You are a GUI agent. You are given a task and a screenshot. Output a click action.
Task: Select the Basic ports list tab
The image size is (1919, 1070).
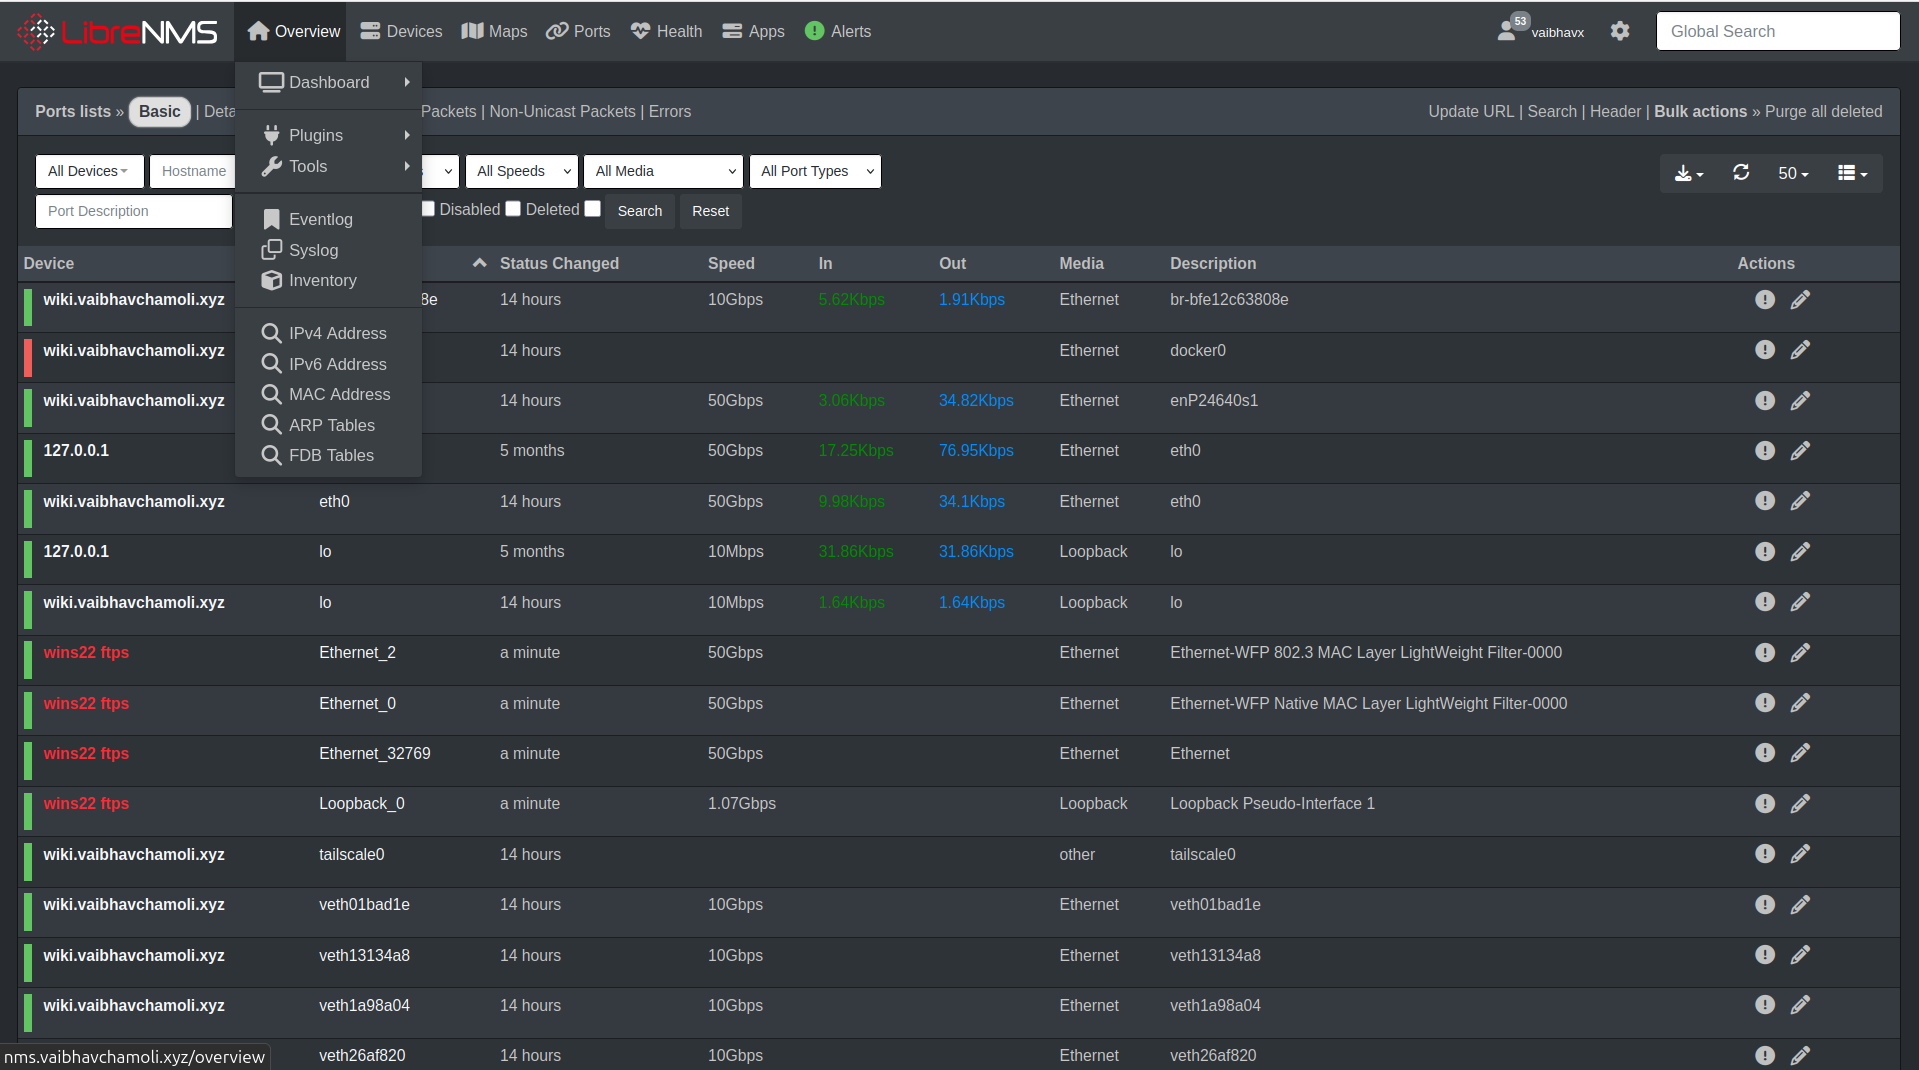(x=159, y=111)
